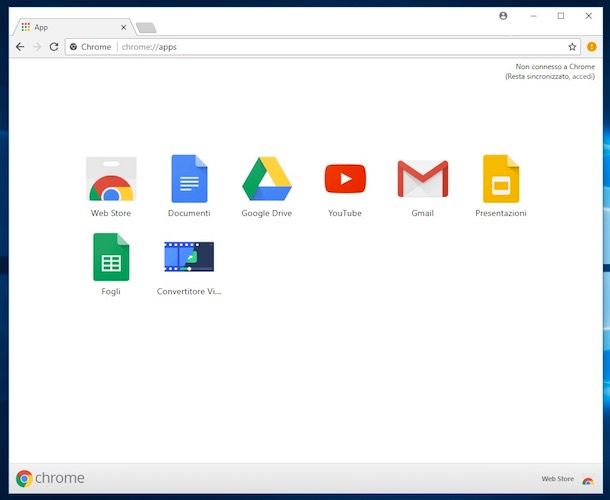Image resolution: width=610 pixels, height=500 pixels.
Task: Open the user profile icon in title bar
Action: (503, 16)
